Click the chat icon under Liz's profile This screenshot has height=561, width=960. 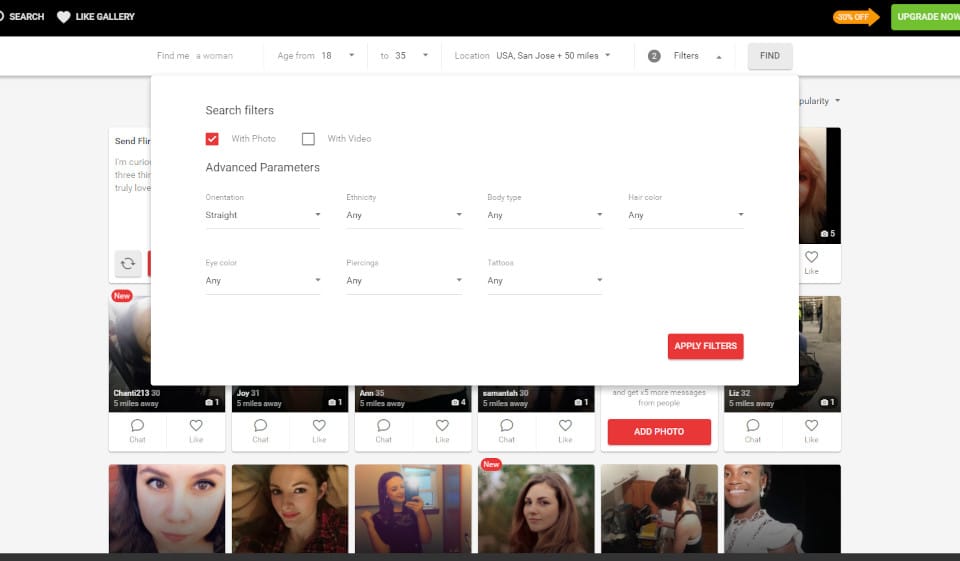point(752,425)
